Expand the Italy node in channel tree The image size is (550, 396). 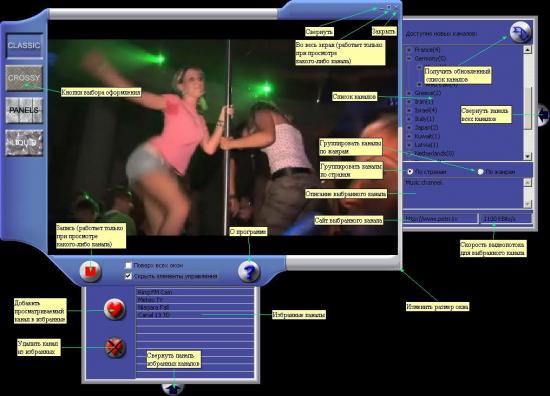[x=409, y=119]
